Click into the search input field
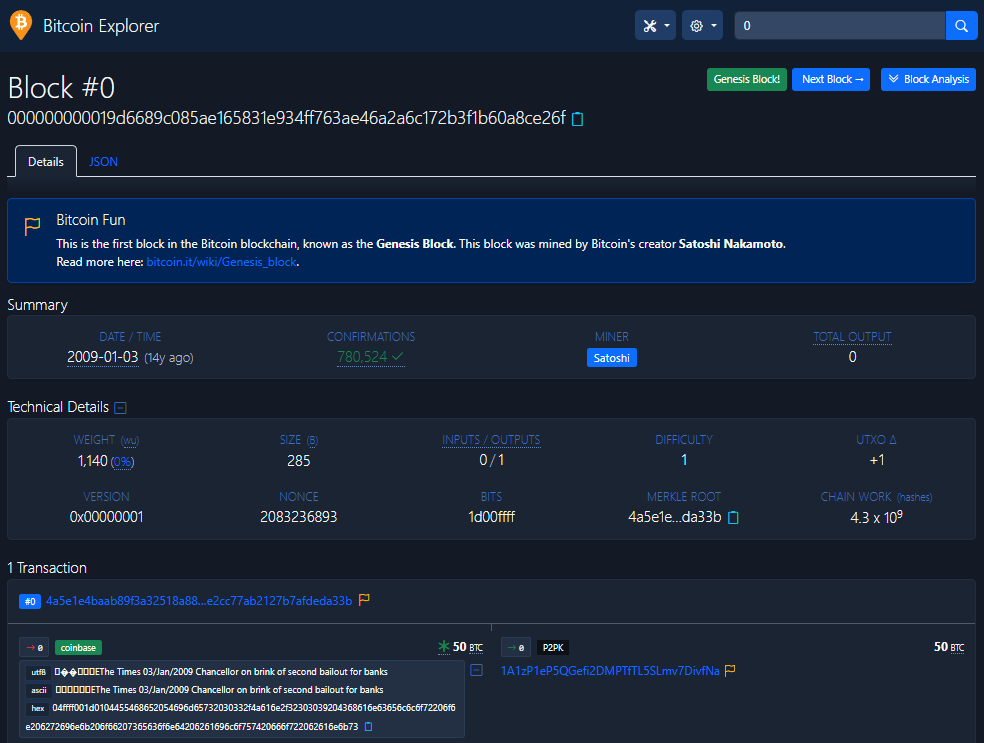 click(x=838, y=26)
